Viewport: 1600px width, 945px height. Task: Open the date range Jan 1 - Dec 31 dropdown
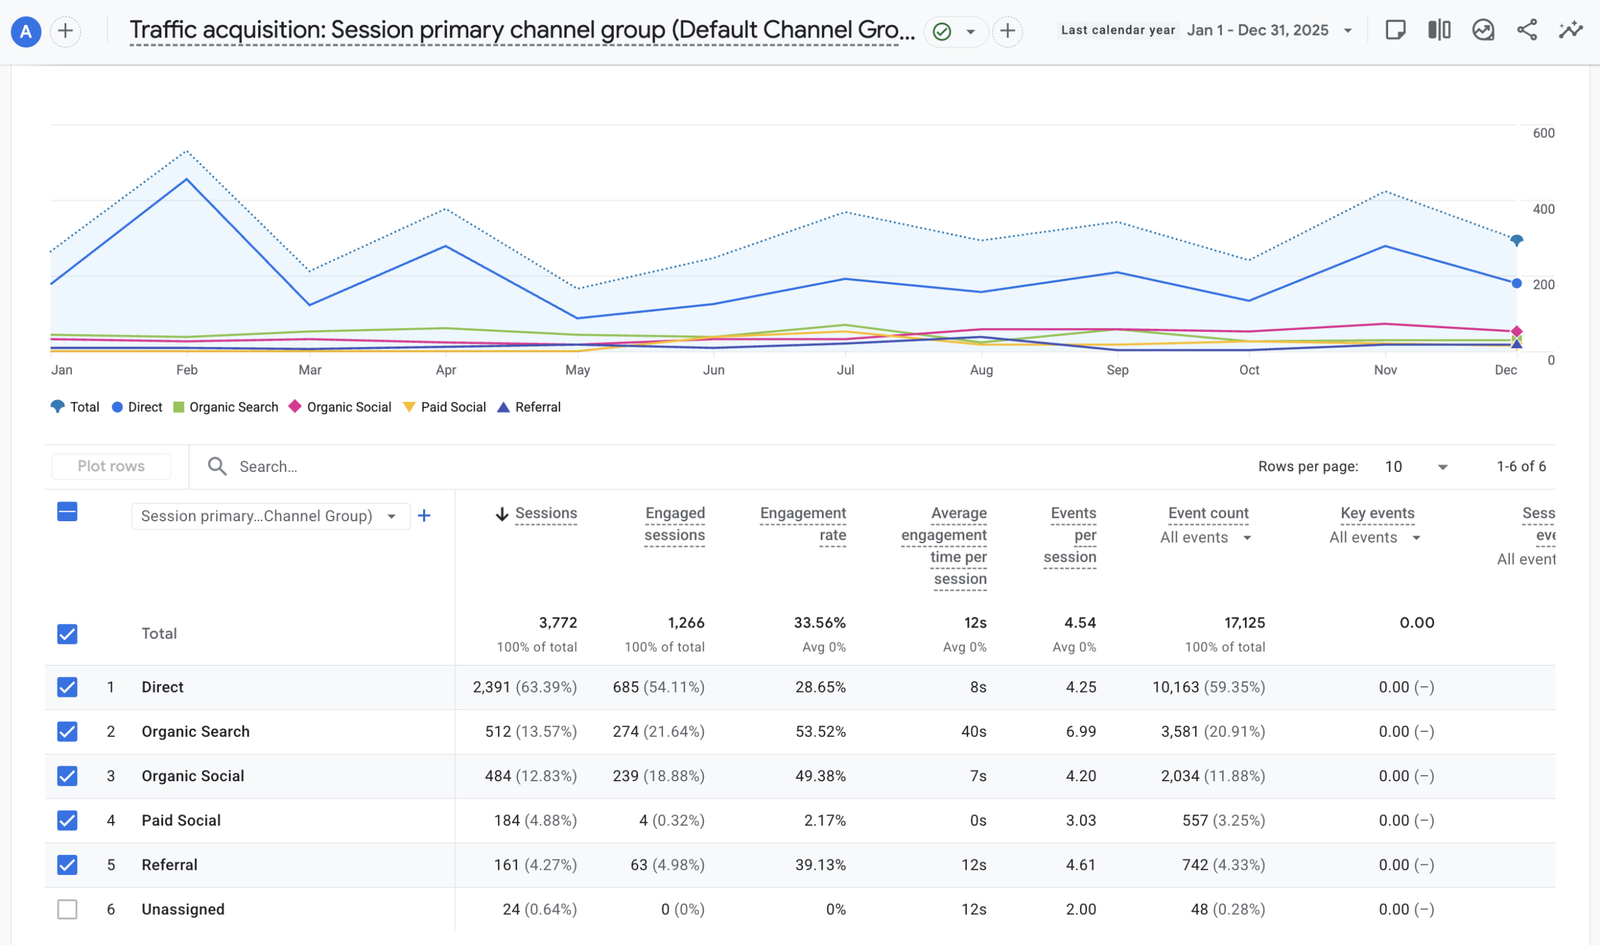point(1269,30)
